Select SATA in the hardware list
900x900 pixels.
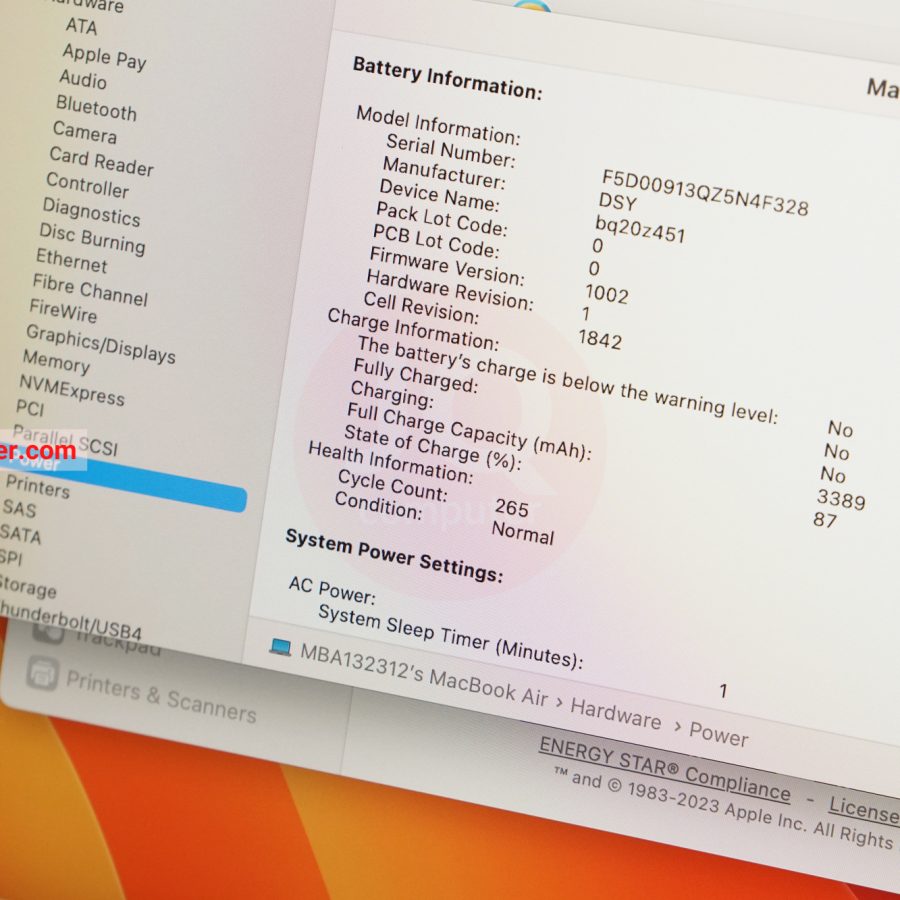(x=21, y=534)
